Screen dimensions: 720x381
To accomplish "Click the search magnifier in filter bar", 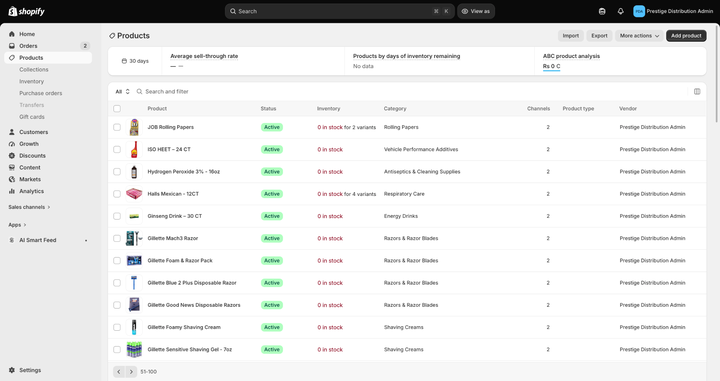I will click(x=139, y=91).
